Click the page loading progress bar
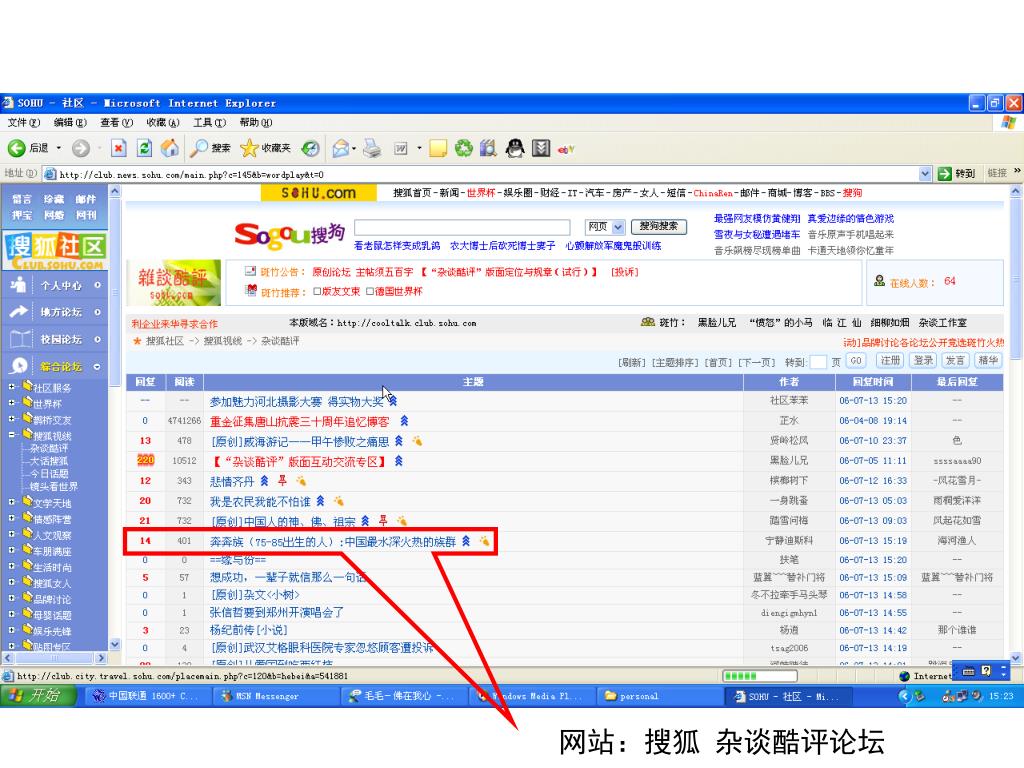 (x=760, y=676)
